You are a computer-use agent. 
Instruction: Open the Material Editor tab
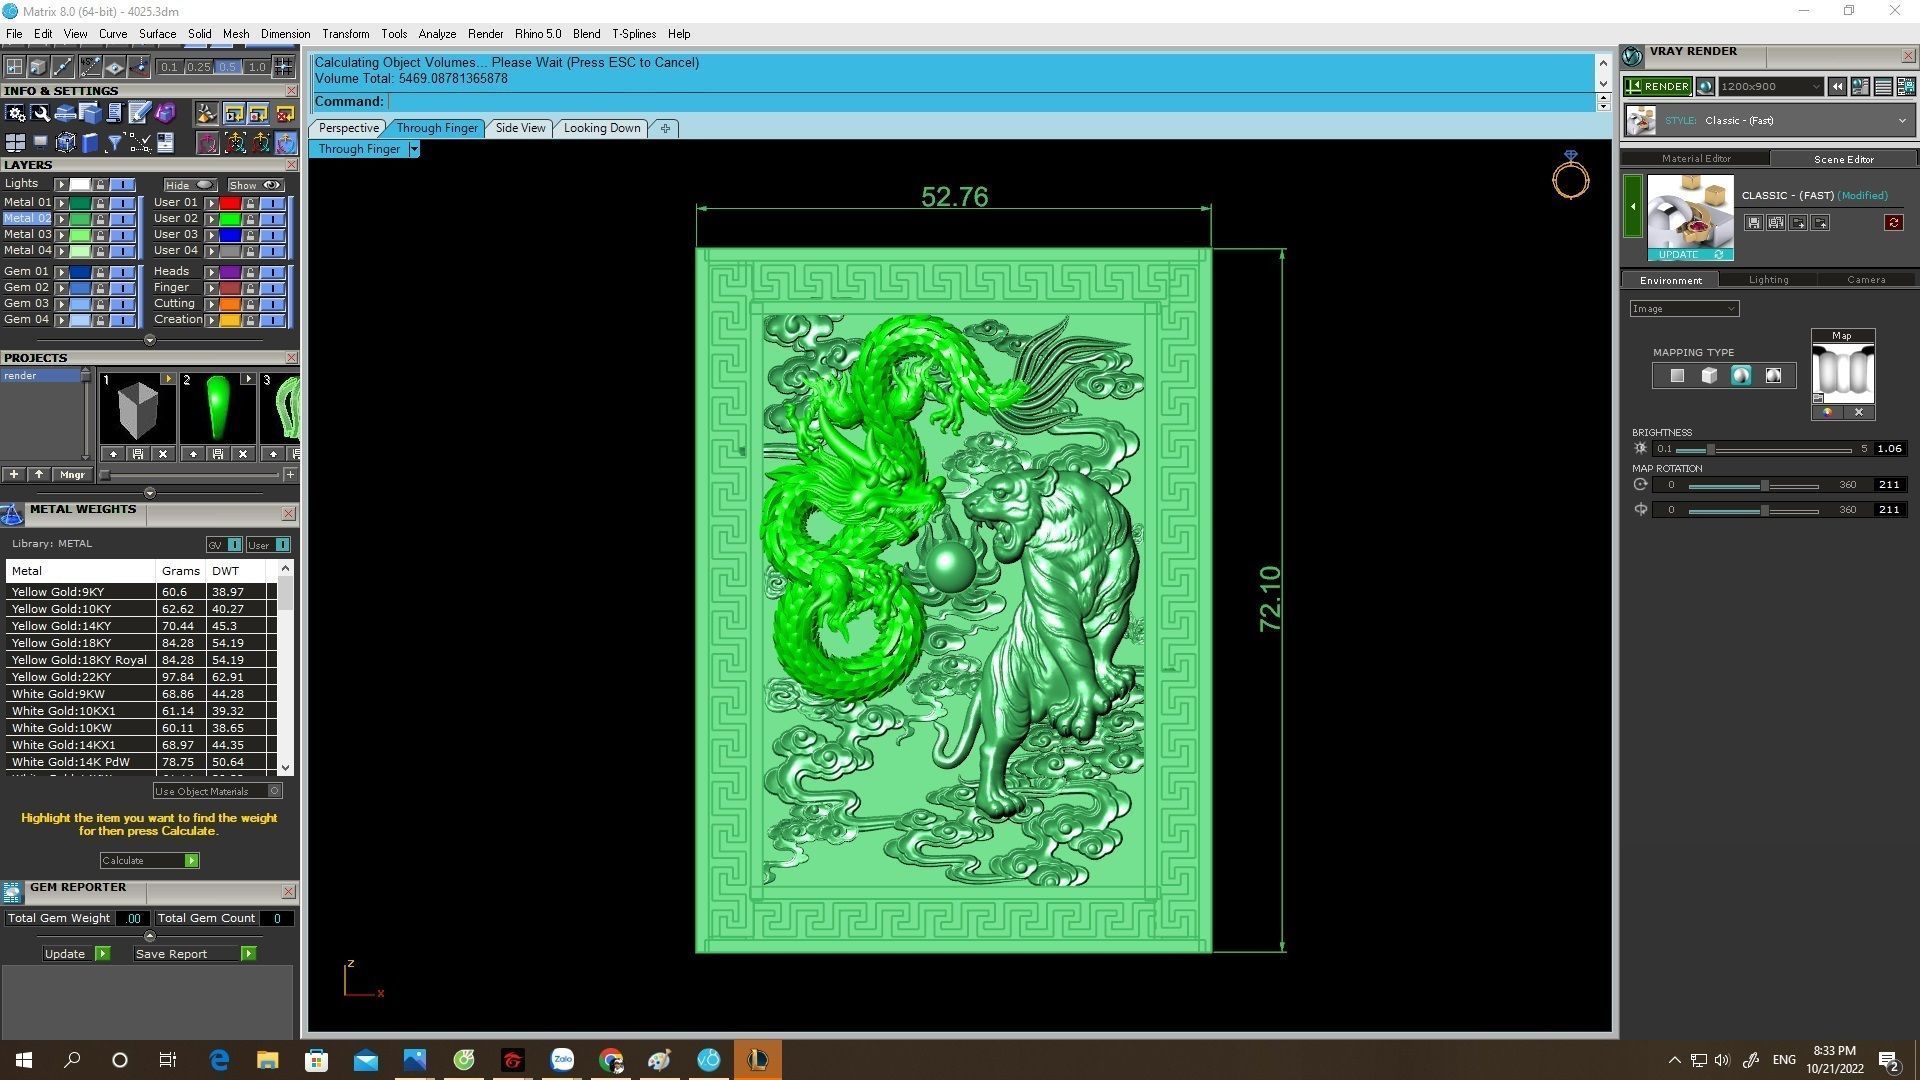(1696, 159)
